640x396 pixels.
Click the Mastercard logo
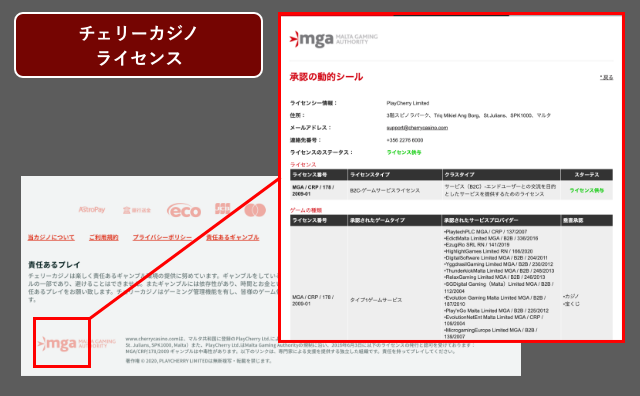(x=255, y=210)
